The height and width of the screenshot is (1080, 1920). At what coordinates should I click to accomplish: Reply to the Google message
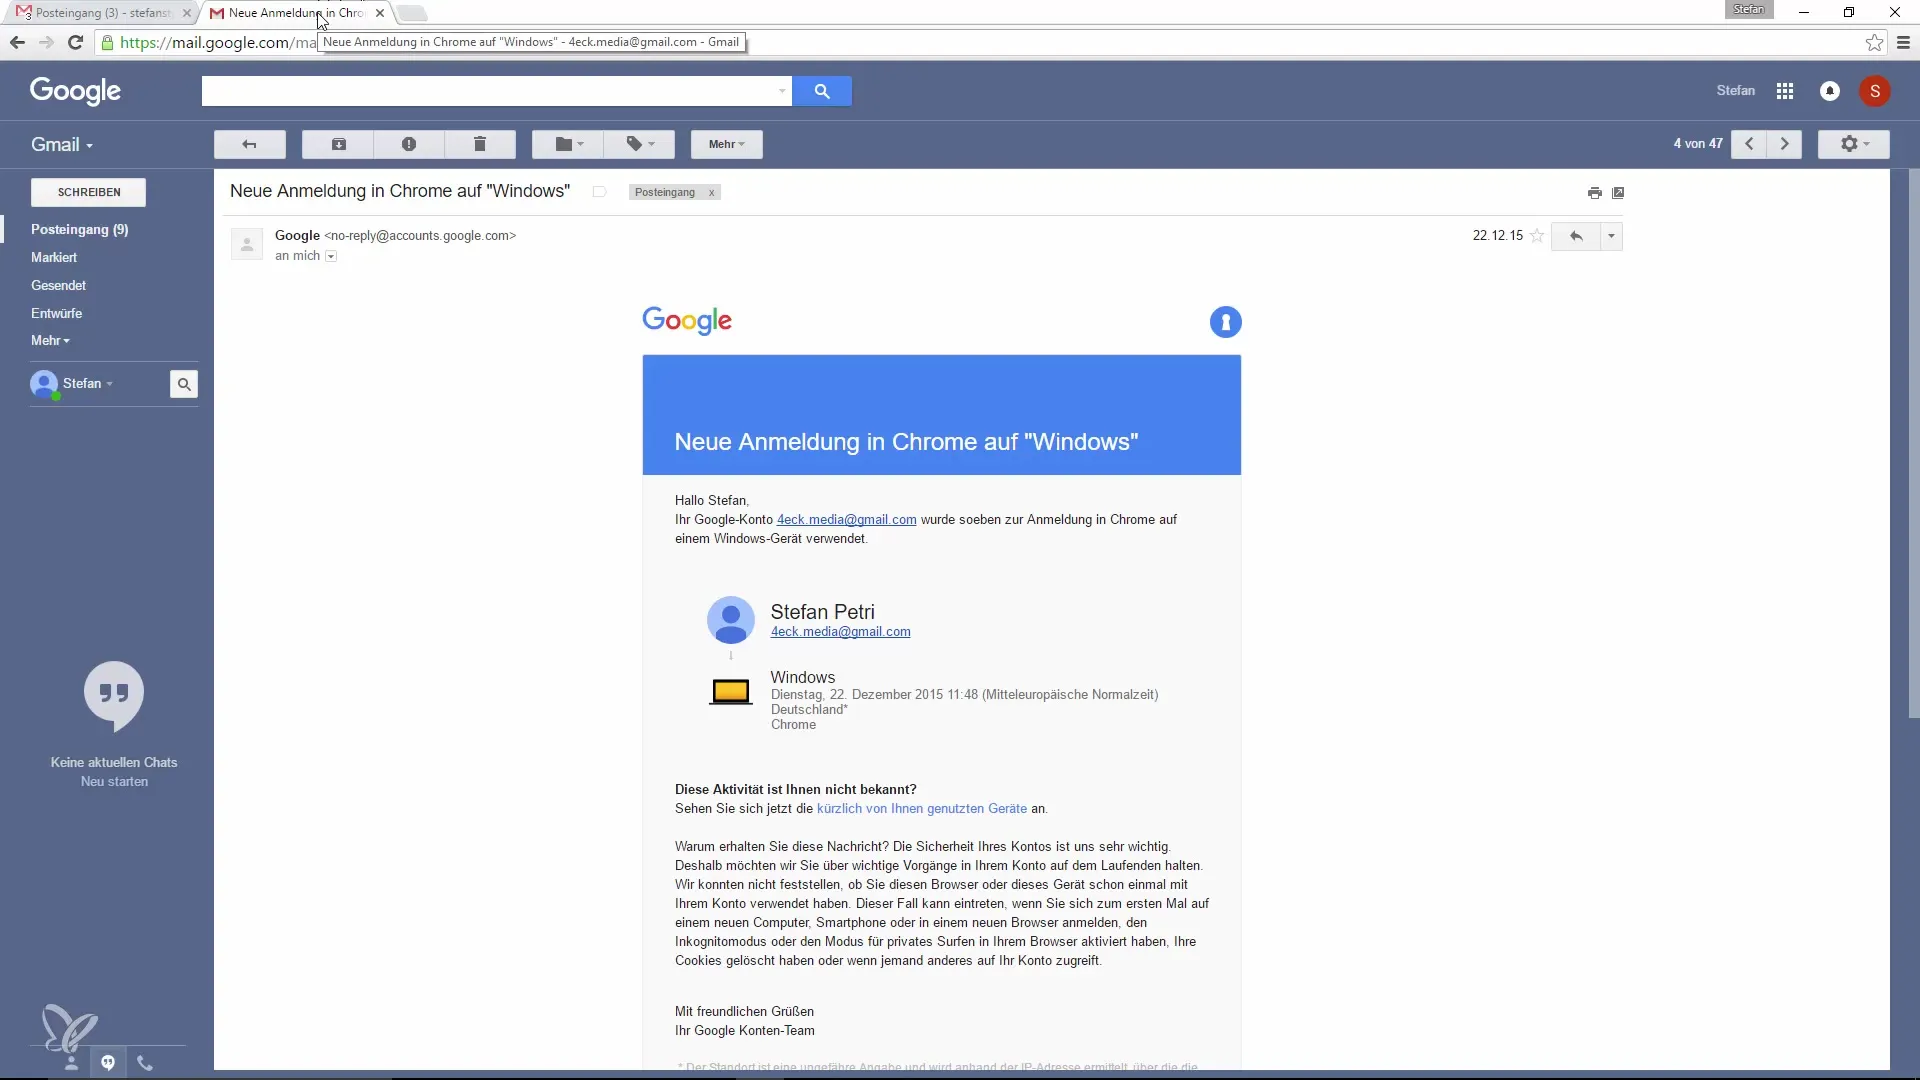click(1576, 237)
